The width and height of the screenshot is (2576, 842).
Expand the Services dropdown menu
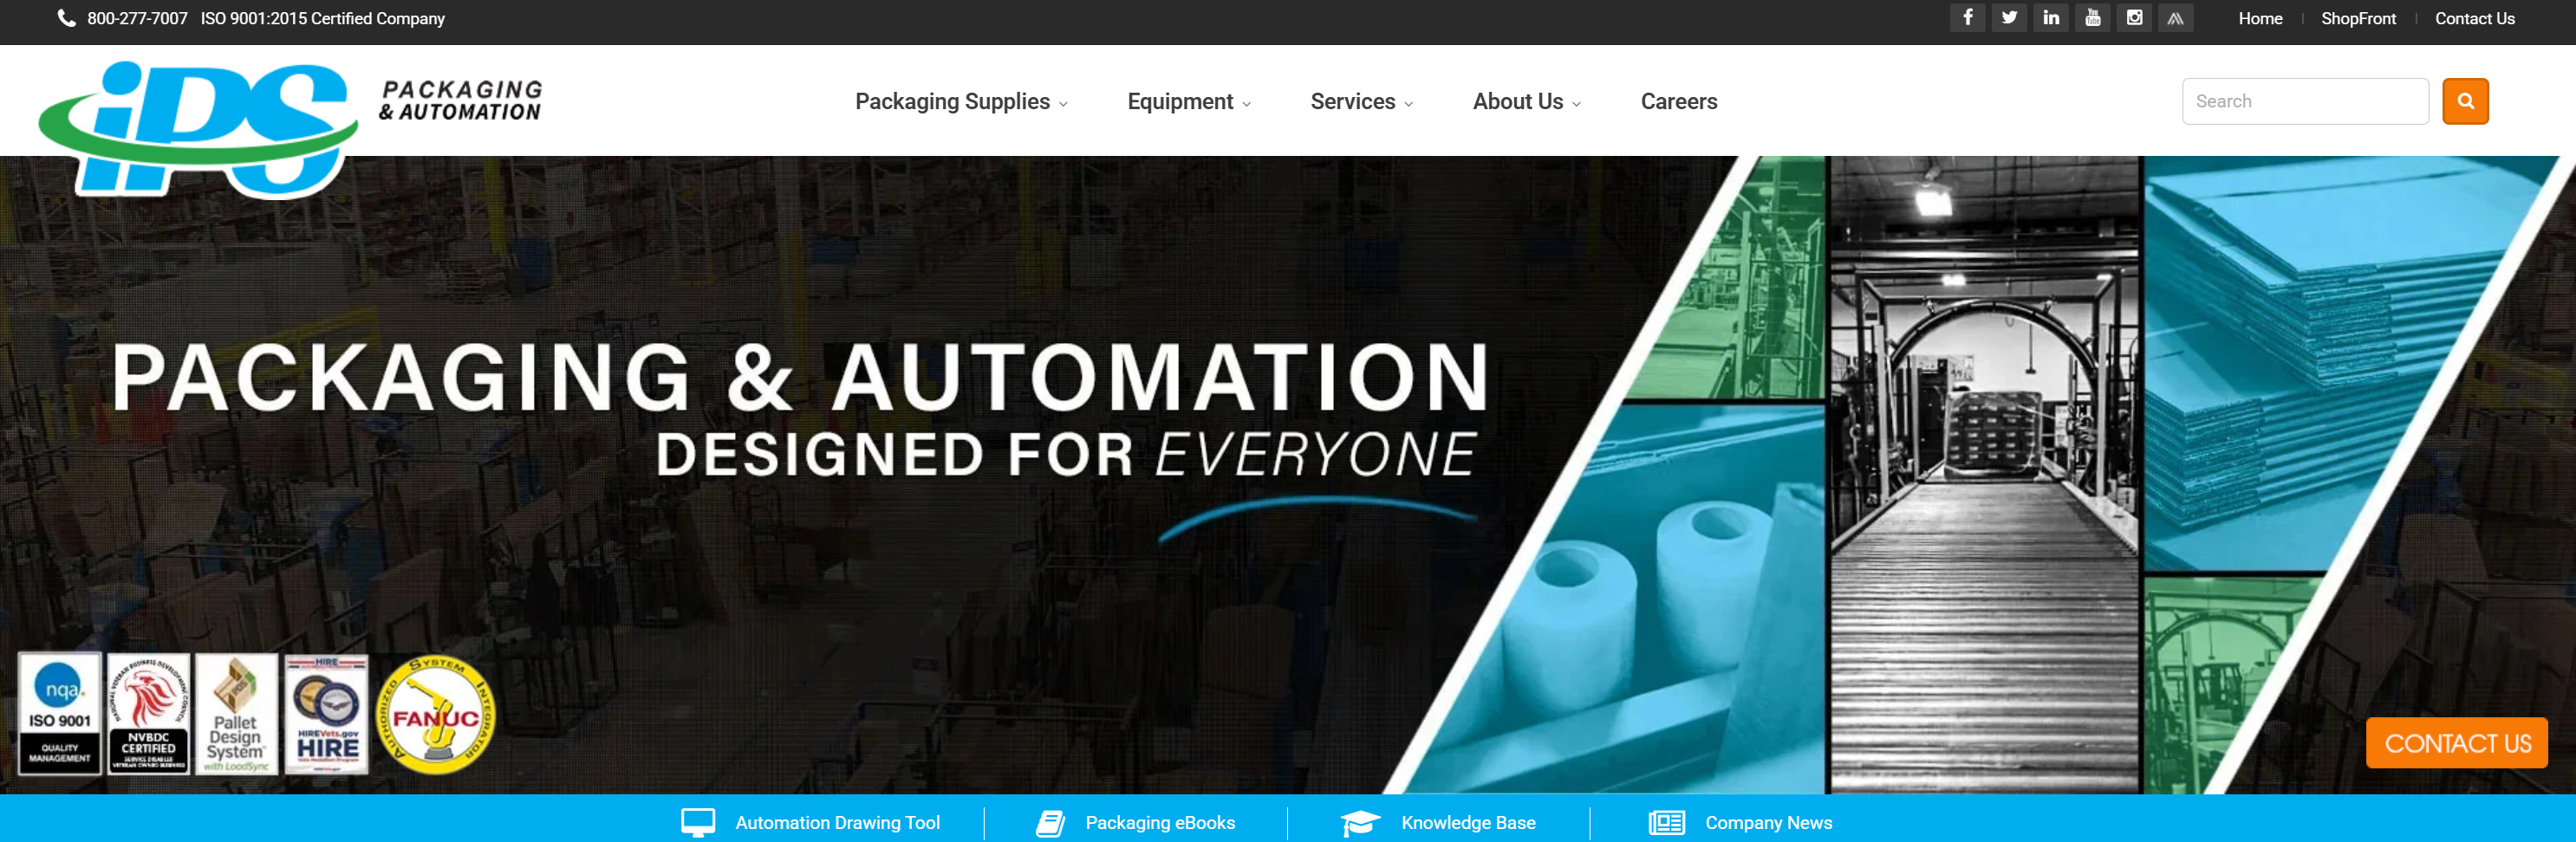pyautogui.click(x=1360, y=102)
